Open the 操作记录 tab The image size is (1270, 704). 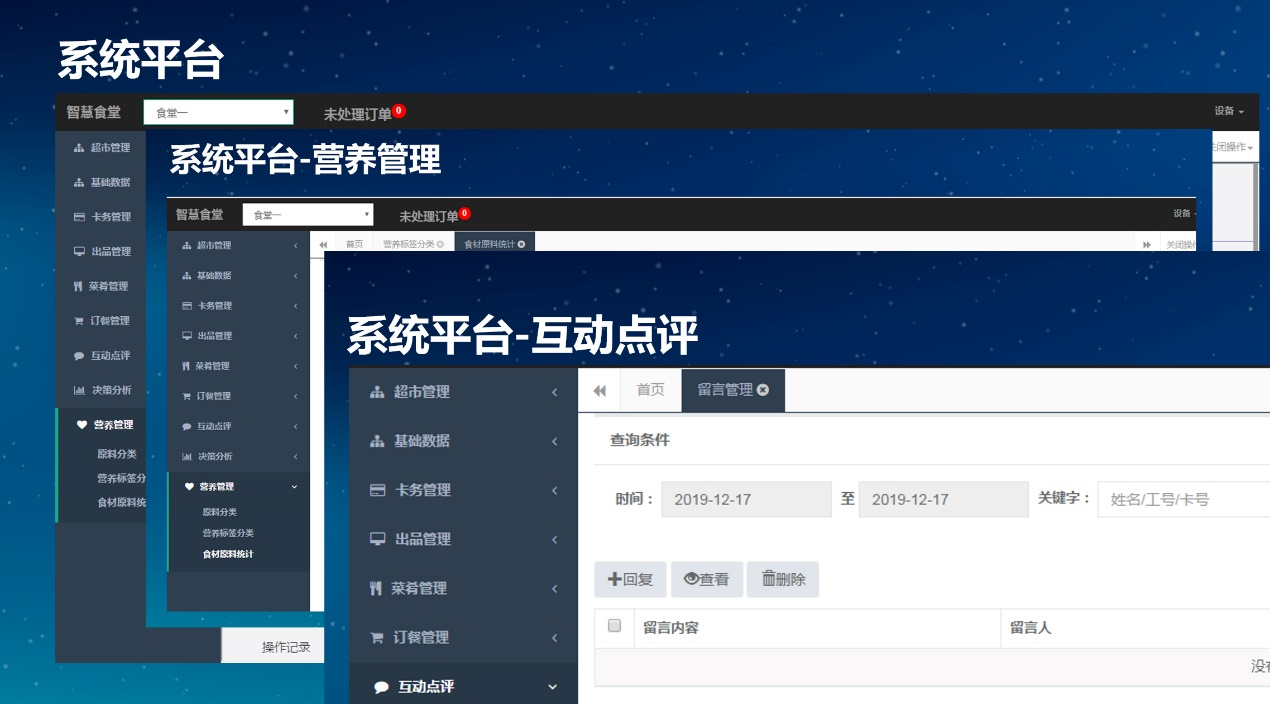(286, 647)
